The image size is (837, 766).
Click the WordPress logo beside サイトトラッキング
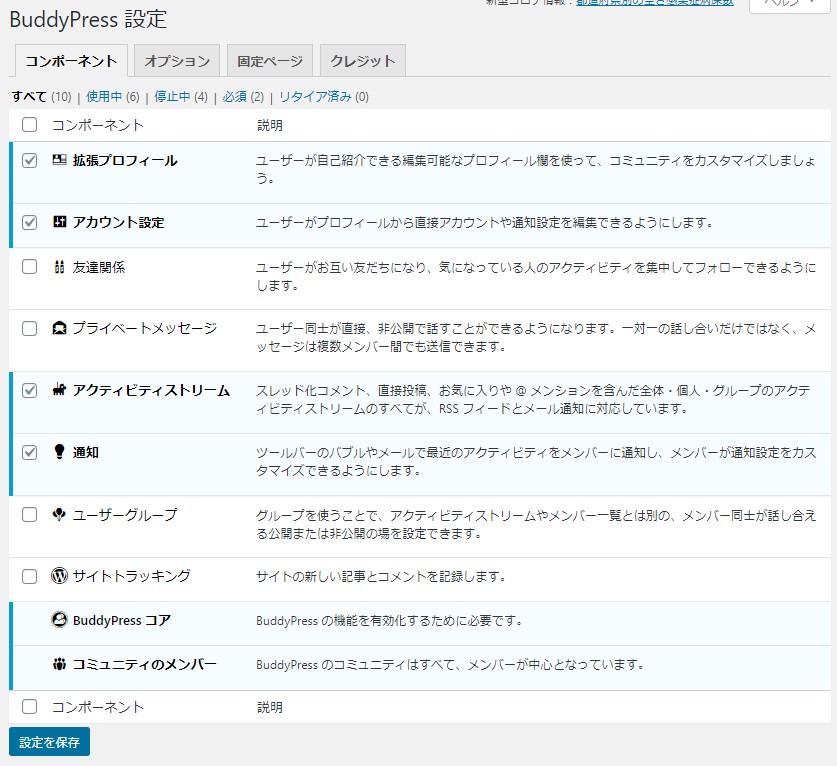(57, 577)
